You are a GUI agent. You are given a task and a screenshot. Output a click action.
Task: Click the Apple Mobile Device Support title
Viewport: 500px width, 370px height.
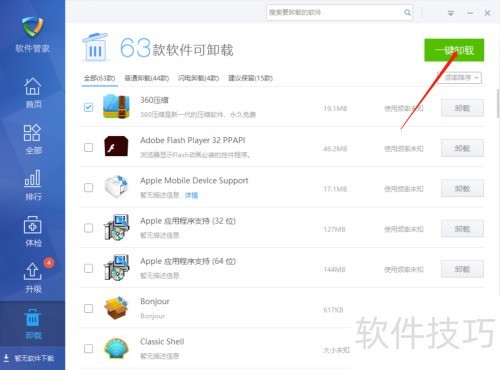coord(194,181)
